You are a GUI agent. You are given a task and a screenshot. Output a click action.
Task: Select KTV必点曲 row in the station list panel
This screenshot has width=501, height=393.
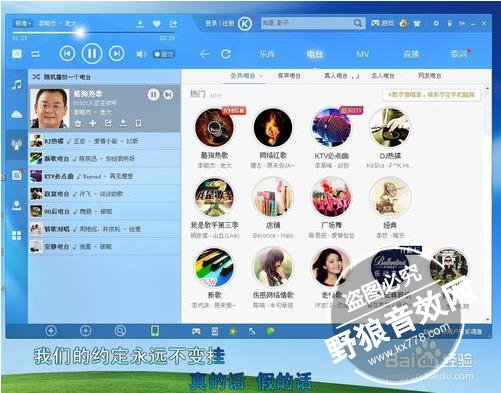[104, 176]
